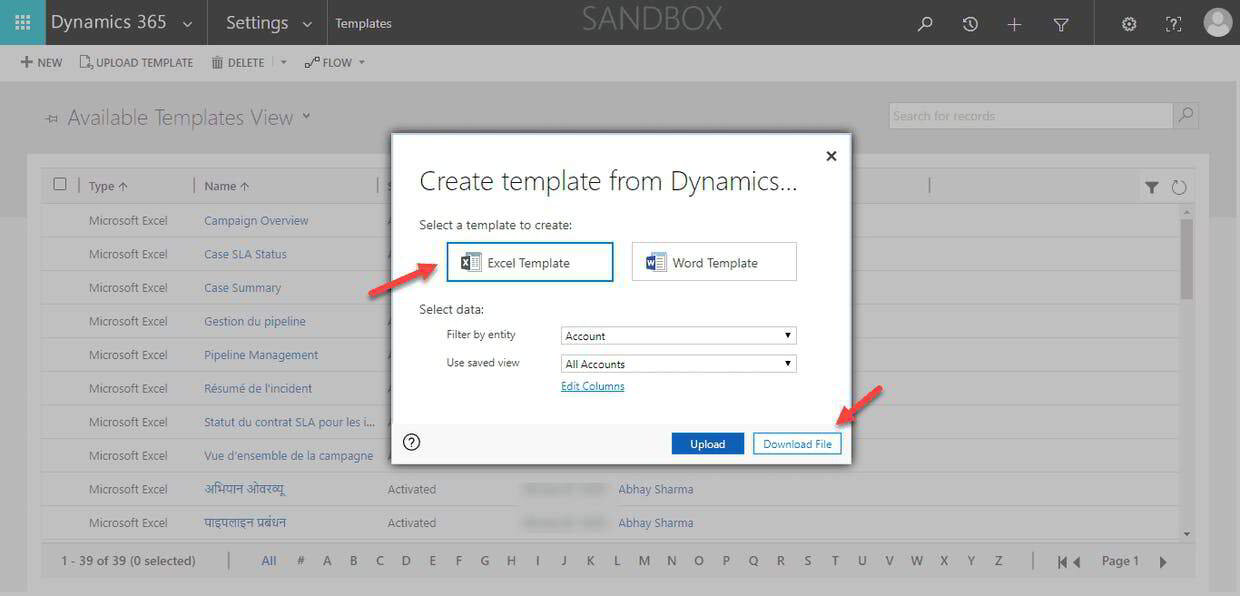1240x596 pixels.
Task: Open the Settings gear icon
Action: [x=1129, y=23]
